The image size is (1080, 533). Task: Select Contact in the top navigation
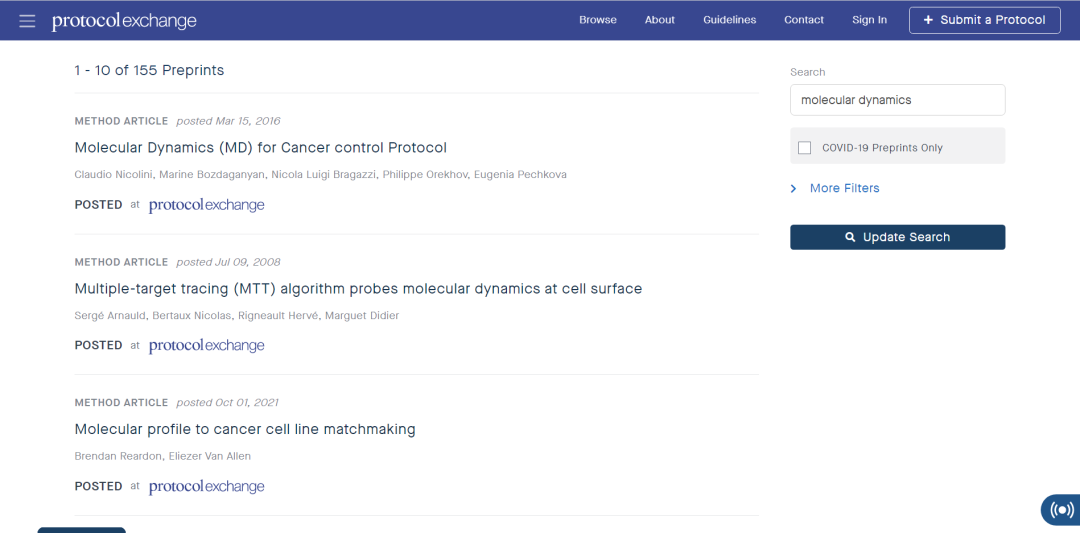tap(804, 20)
